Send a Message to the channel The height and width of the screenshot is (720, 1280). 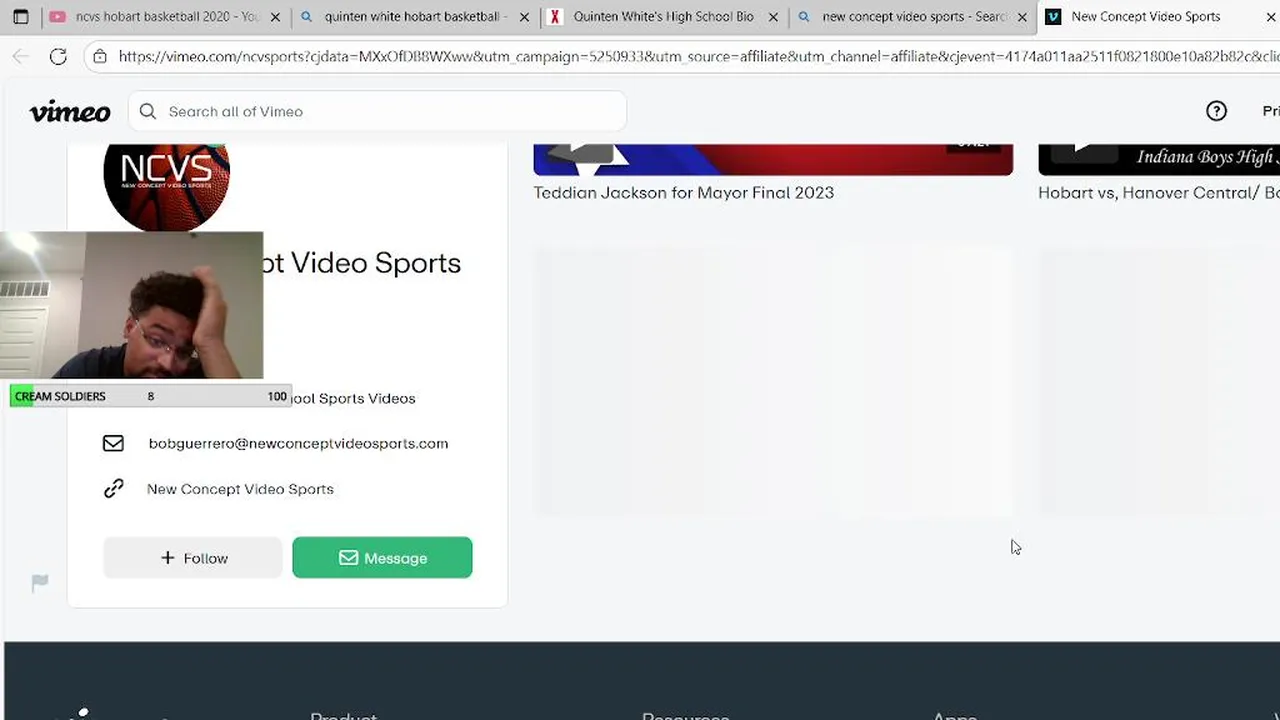[382, 558]
